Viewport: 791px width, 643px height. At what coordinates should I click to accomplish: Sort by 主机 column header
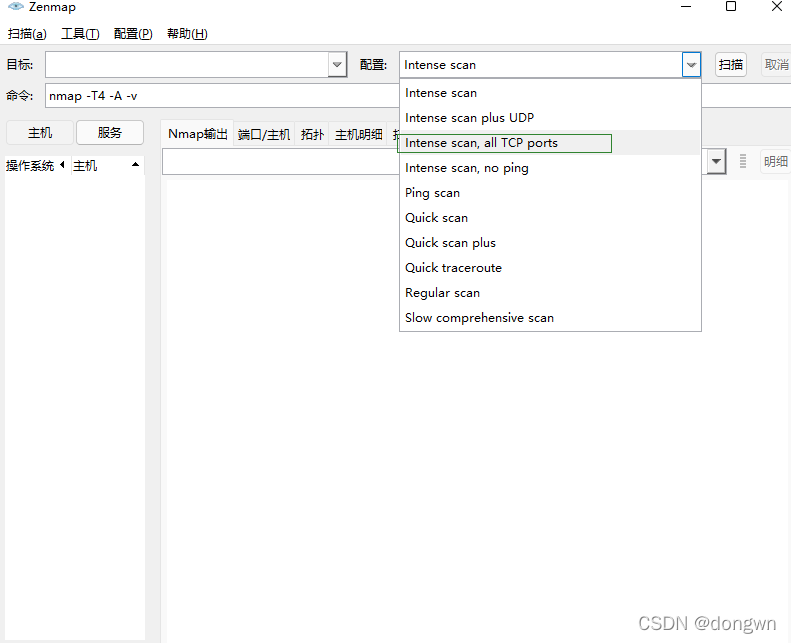coord(107,165)
